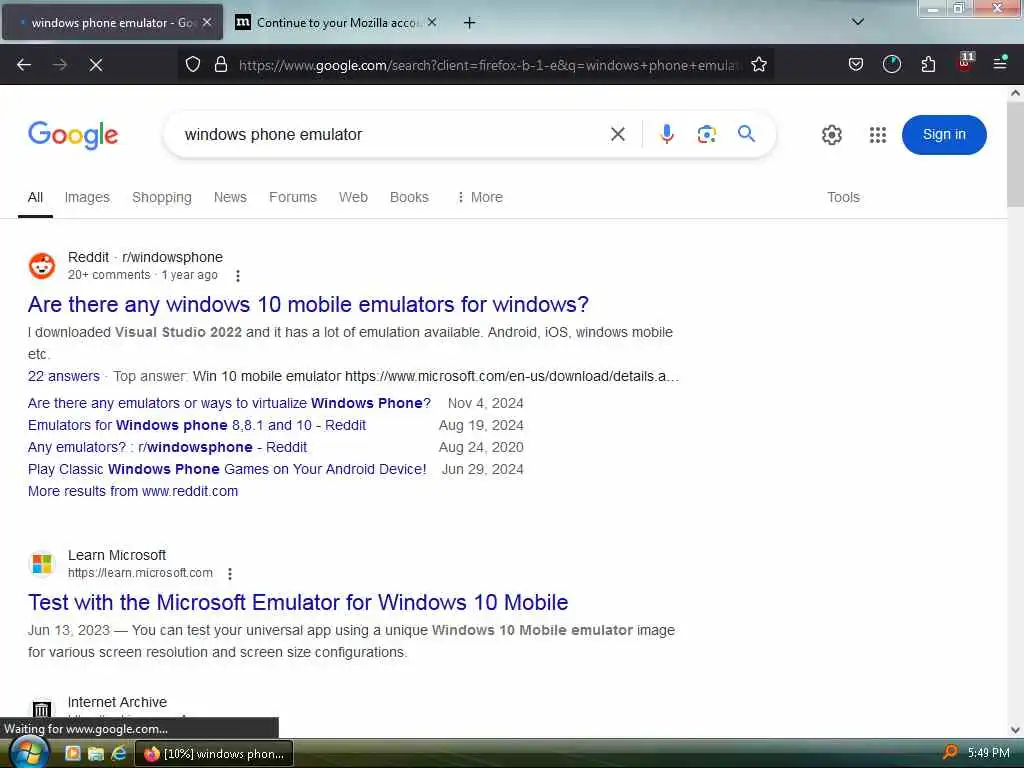Sign in to Google
The image size is (1024, 768).
[944, 135]
